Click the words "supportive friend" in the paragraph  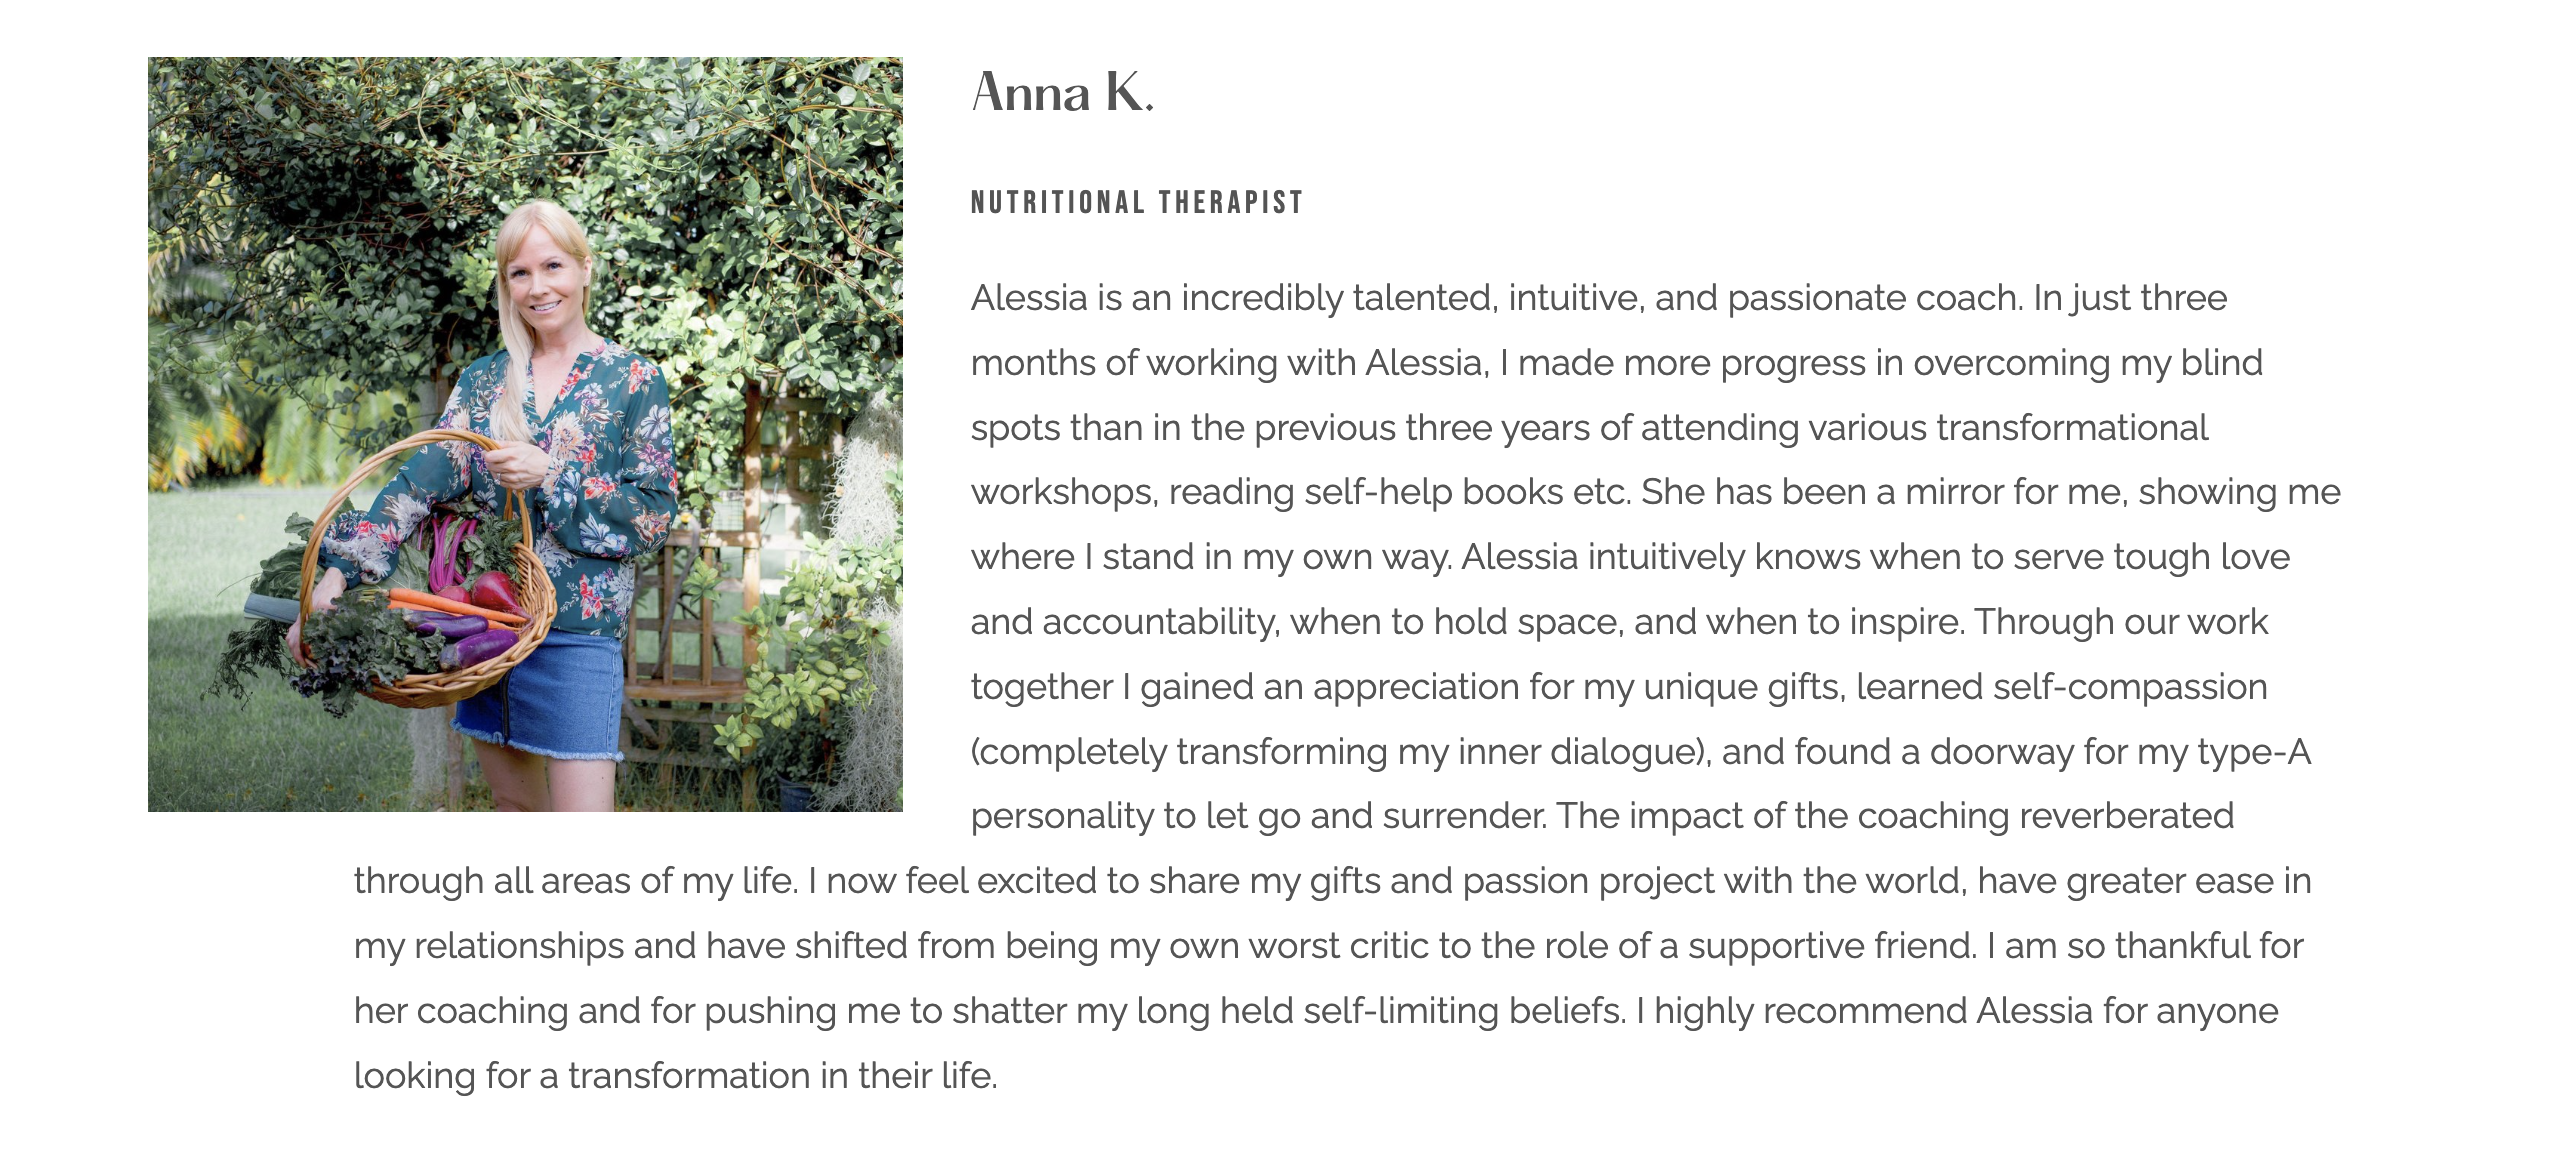pos(1832,946)
